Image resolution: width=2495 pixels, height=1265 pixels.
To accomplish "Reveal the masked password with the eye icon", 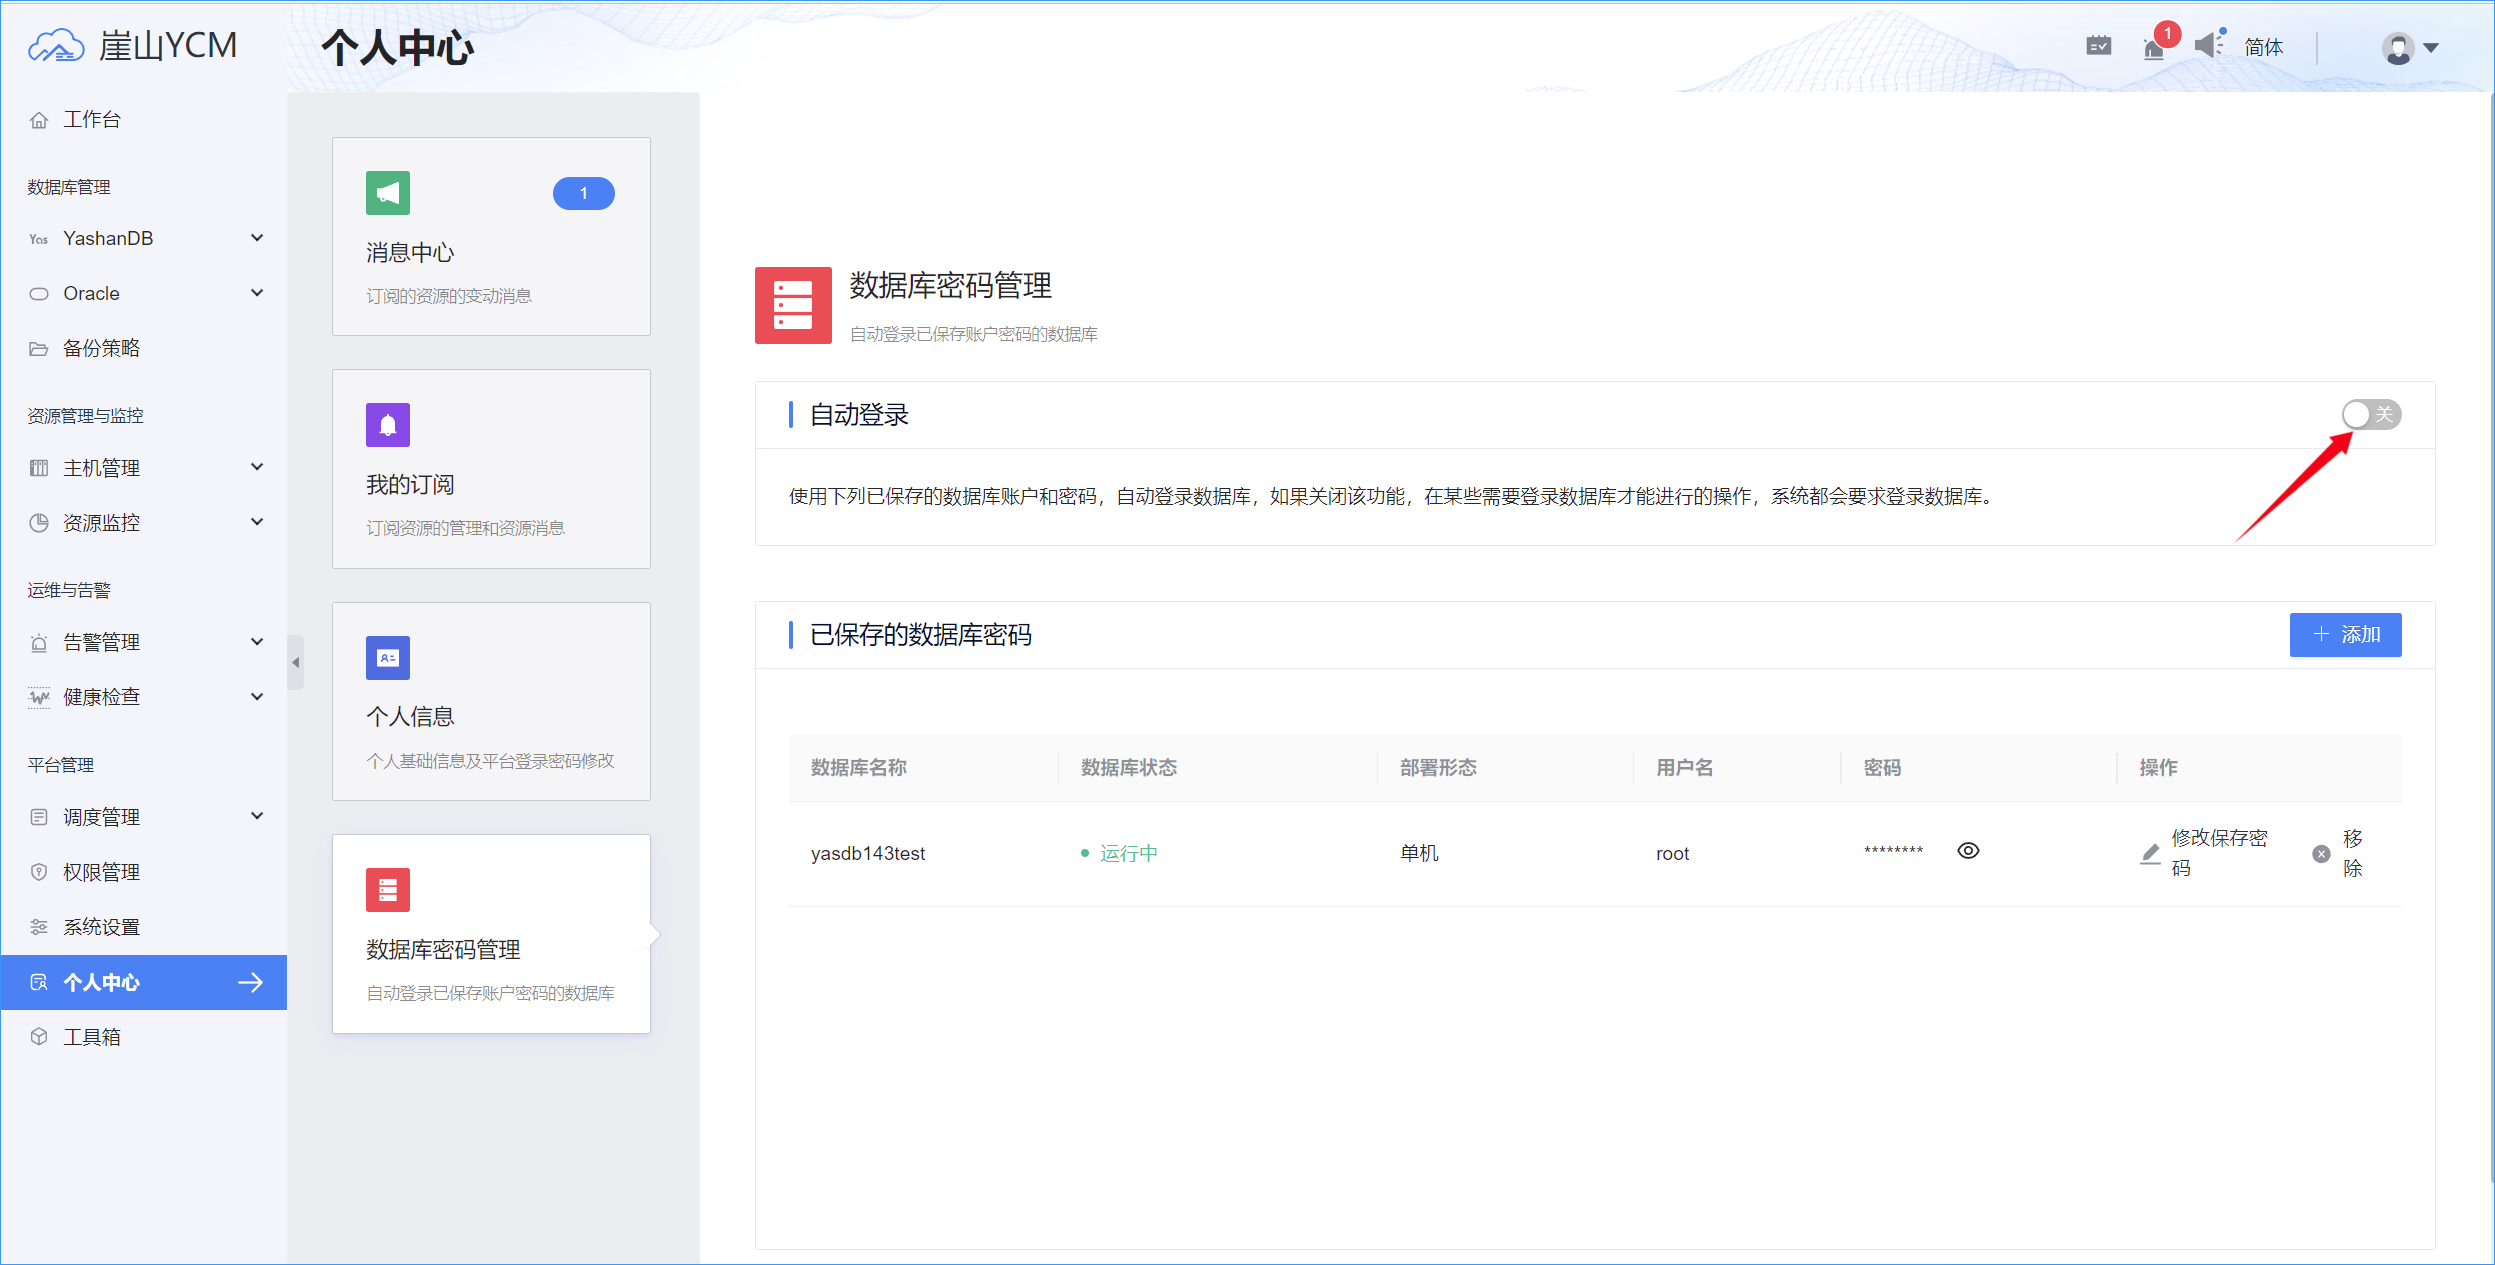I will [x=1968, y=850].
